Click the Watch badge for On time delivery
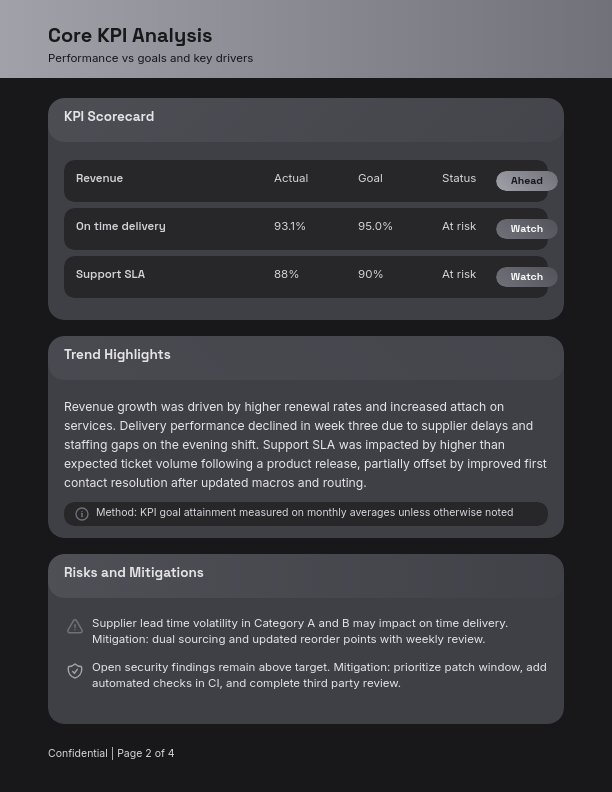 pyautogui.click(x=526, y=229)
